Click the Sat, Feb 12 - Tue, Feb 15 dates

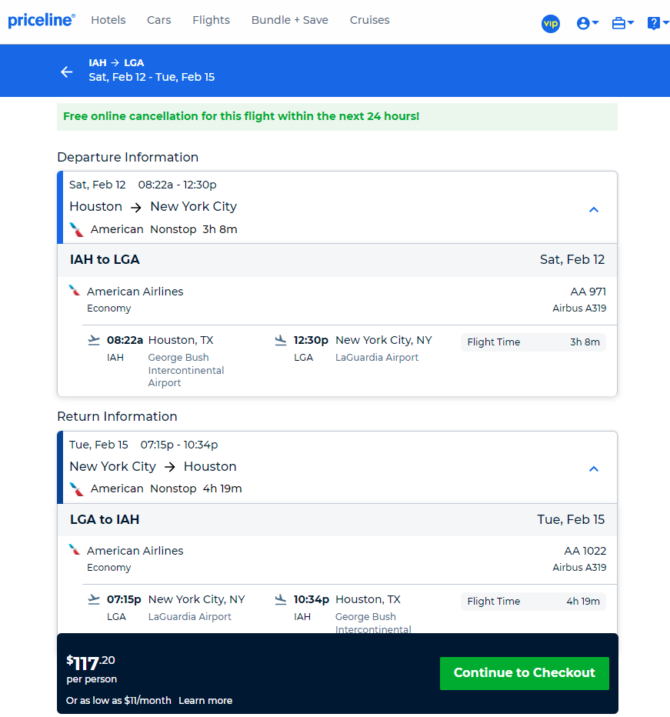tap(151, 77)
